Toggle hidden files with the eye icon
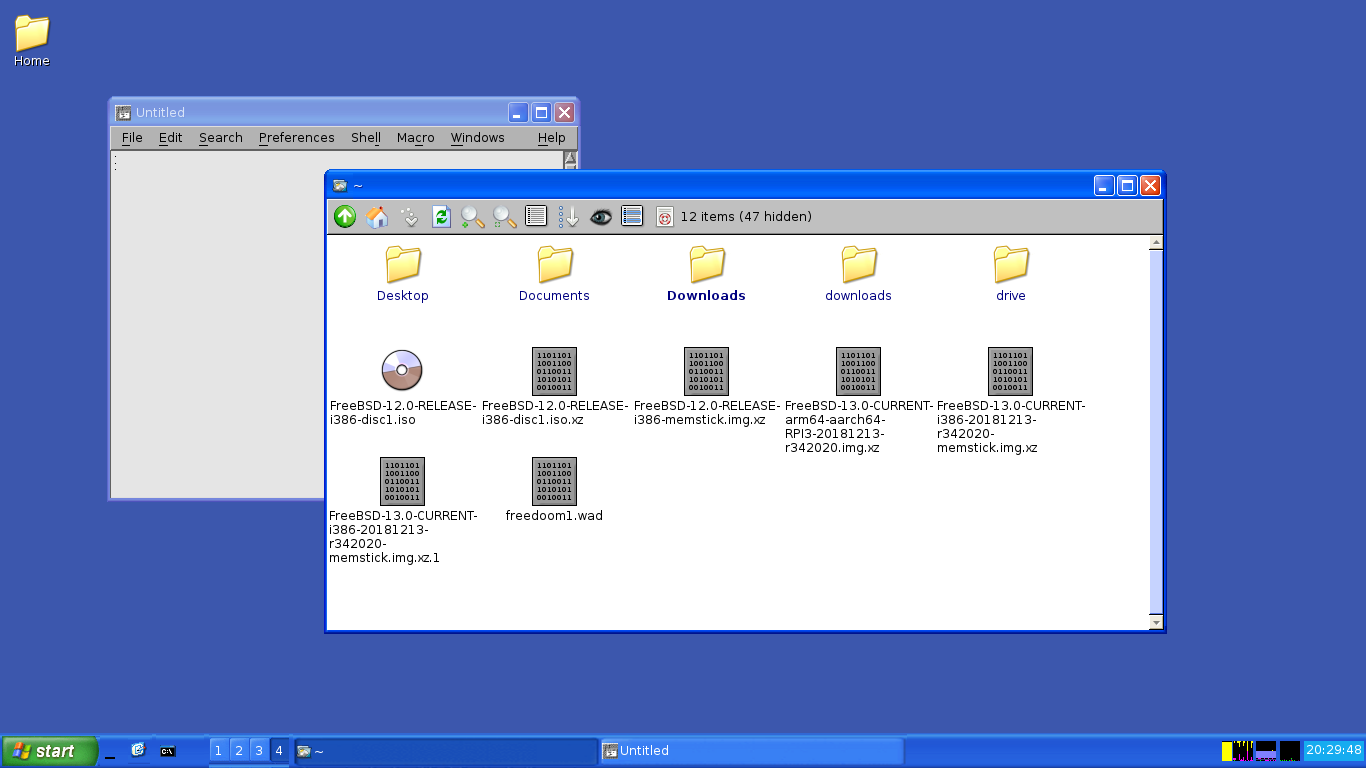1366x768 pixels. [x=600, y=216]
